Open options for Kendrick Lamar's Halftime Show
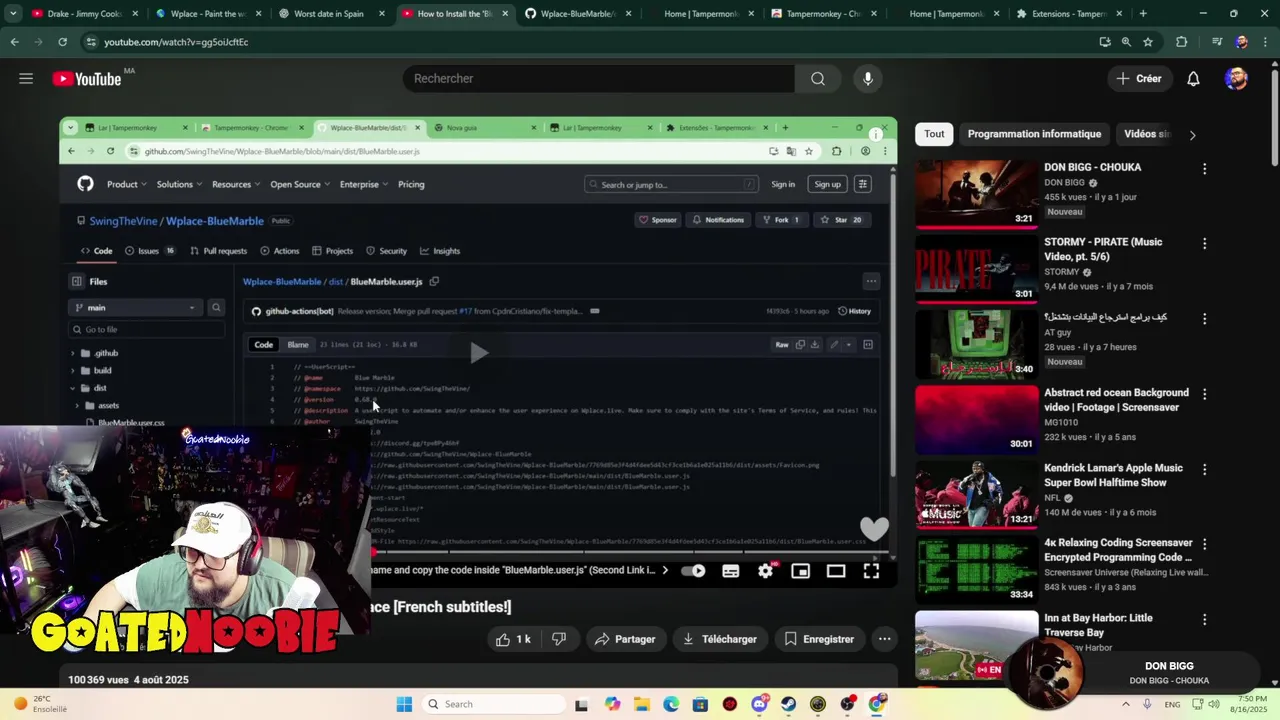This screenshot has height=720, width=1280. pos(1204,470)
